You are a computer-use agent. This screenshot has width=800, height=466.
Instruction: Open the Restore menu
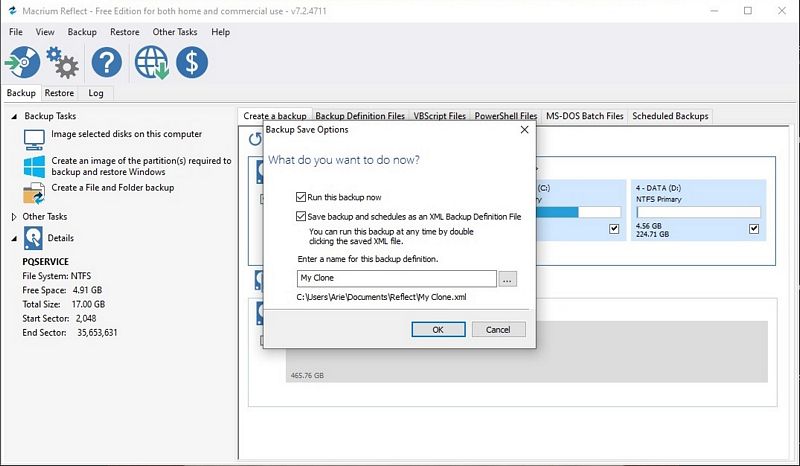124,32
